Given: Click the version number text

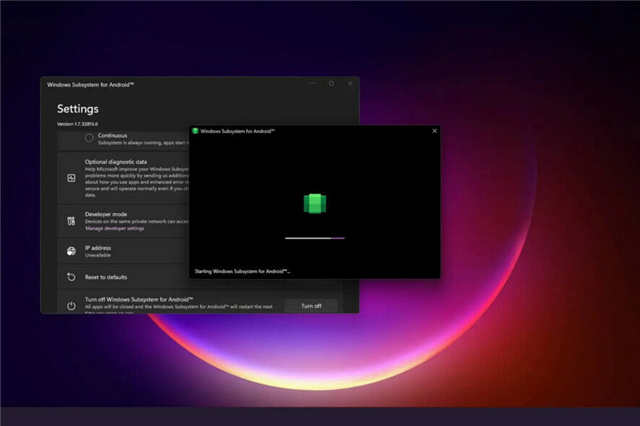Looking at the screenshot, I should 77,124.
